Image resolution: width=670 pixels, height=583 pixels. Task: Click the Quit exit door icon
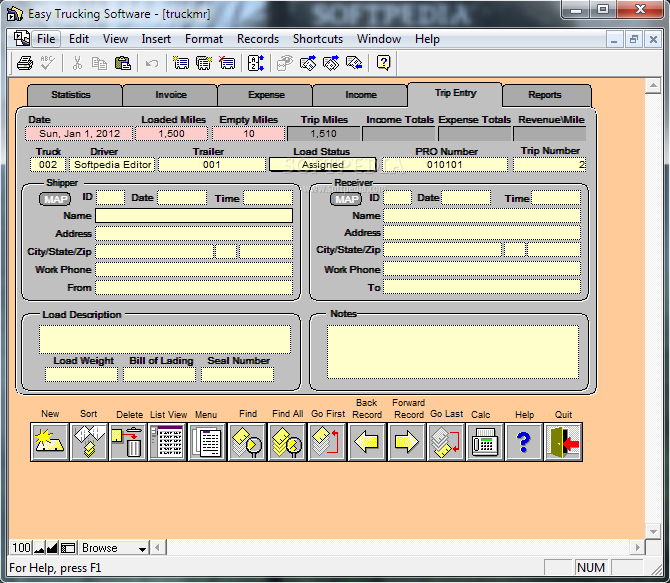coord(563,442)
